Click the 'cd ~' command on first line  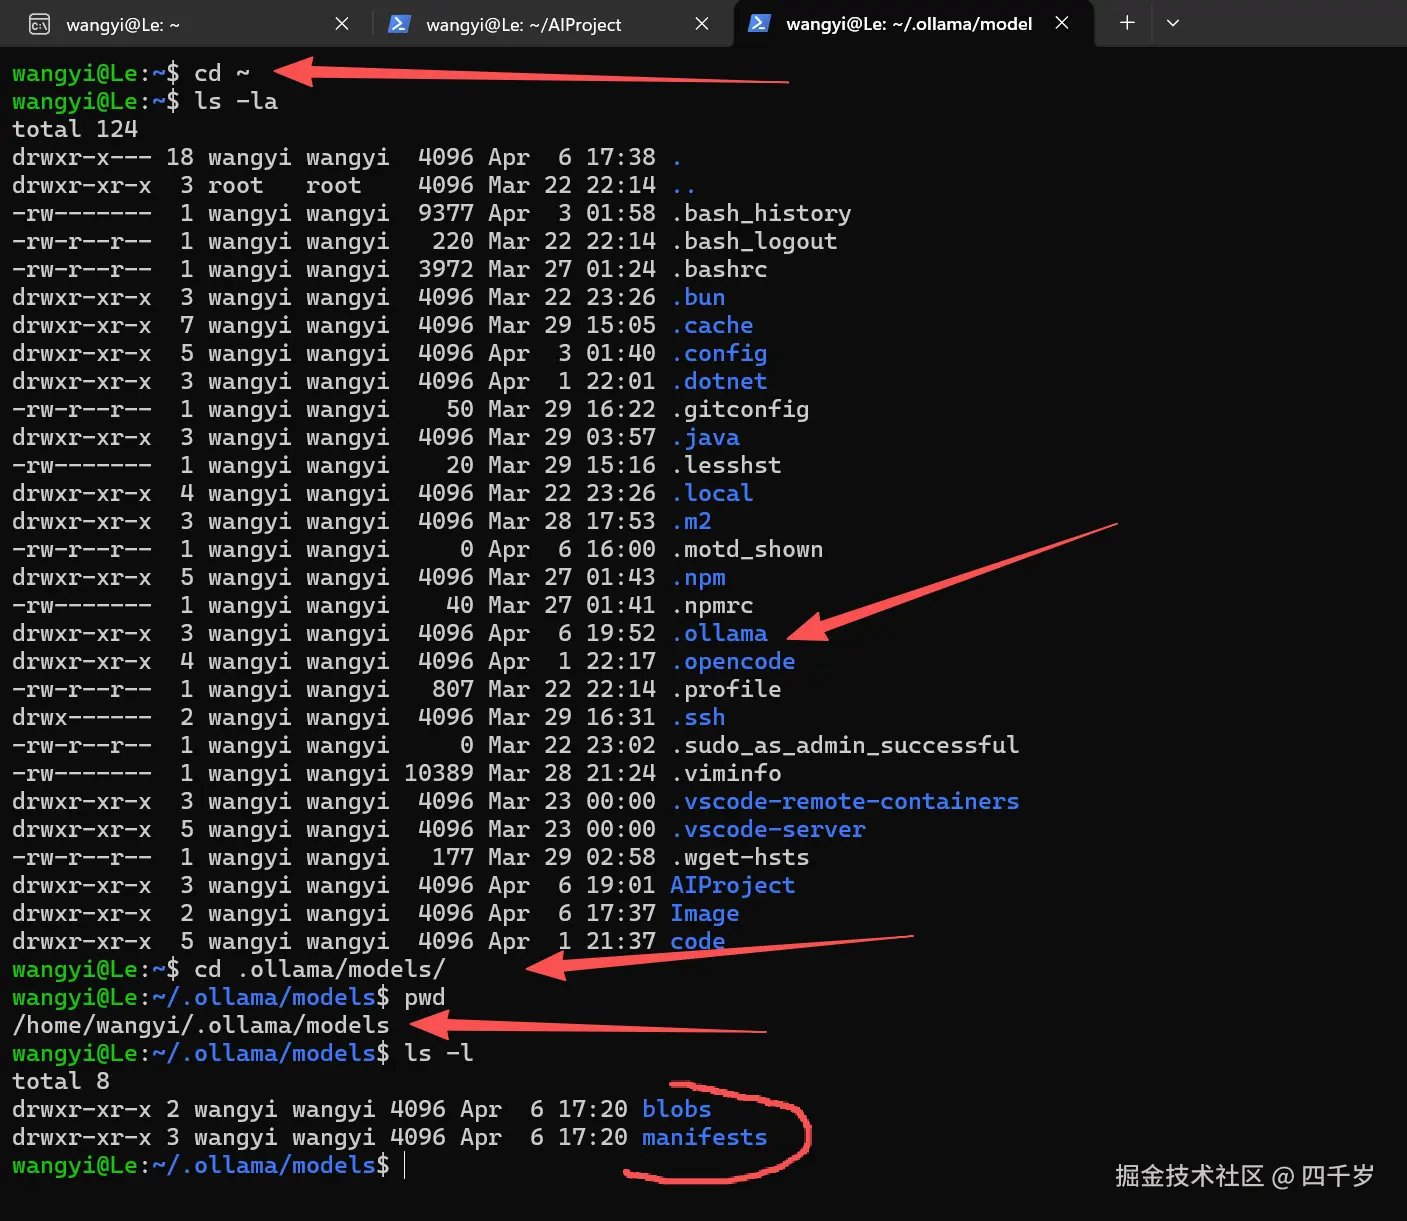point(222,73)
